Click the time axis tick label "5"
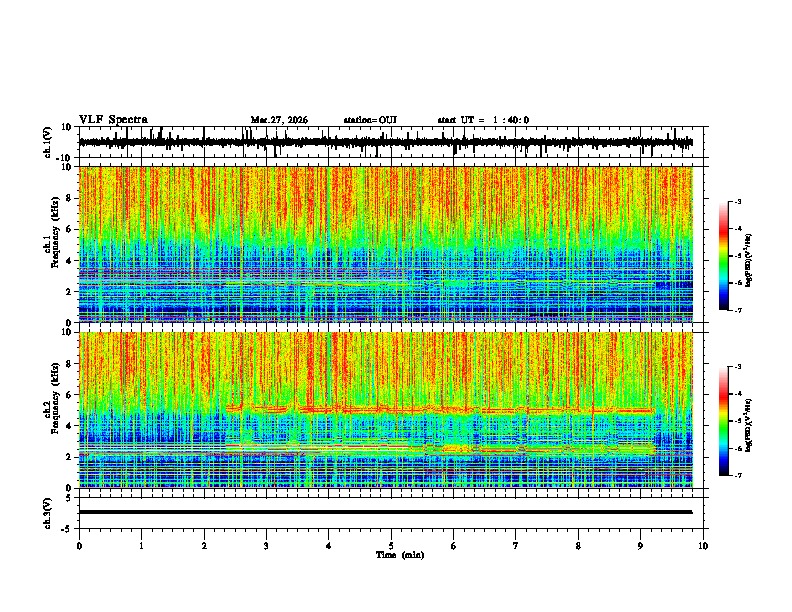 (391, 546)
